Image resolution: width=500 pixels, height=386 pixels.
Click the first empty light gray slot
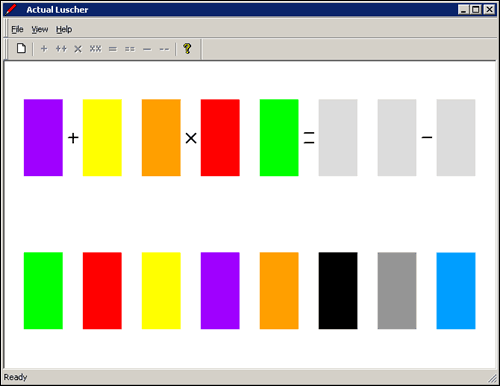338,137
